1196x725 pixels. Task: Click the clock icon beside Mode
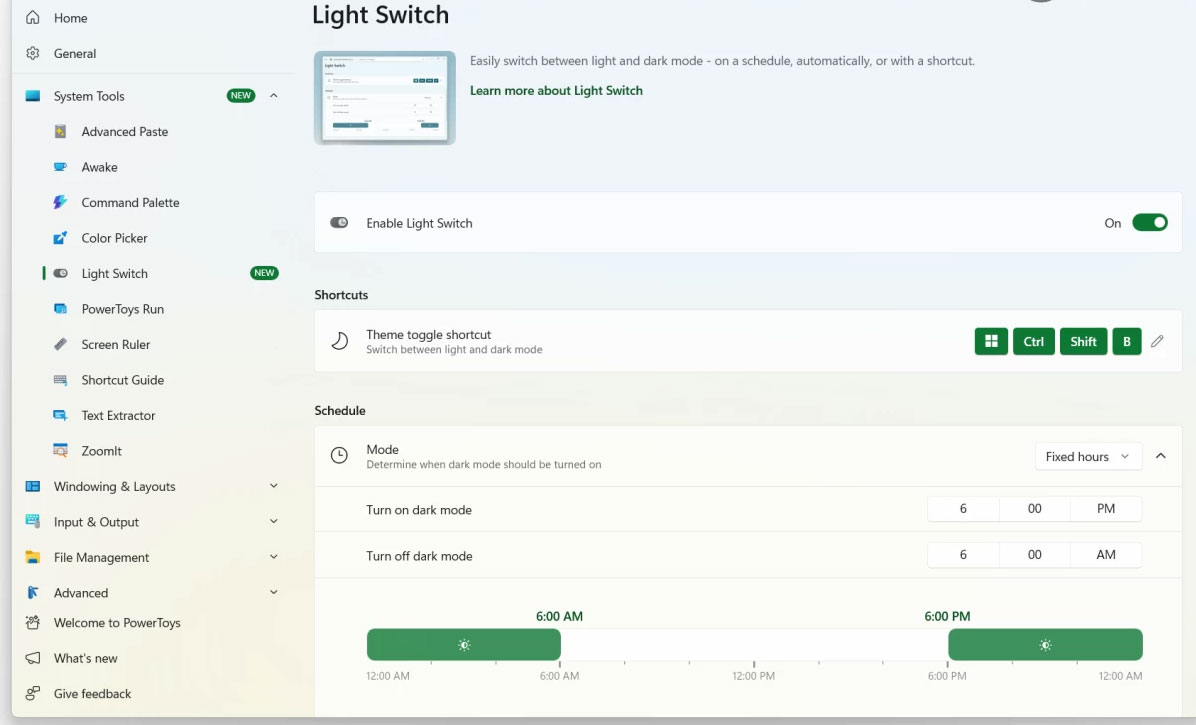[339, 456]
